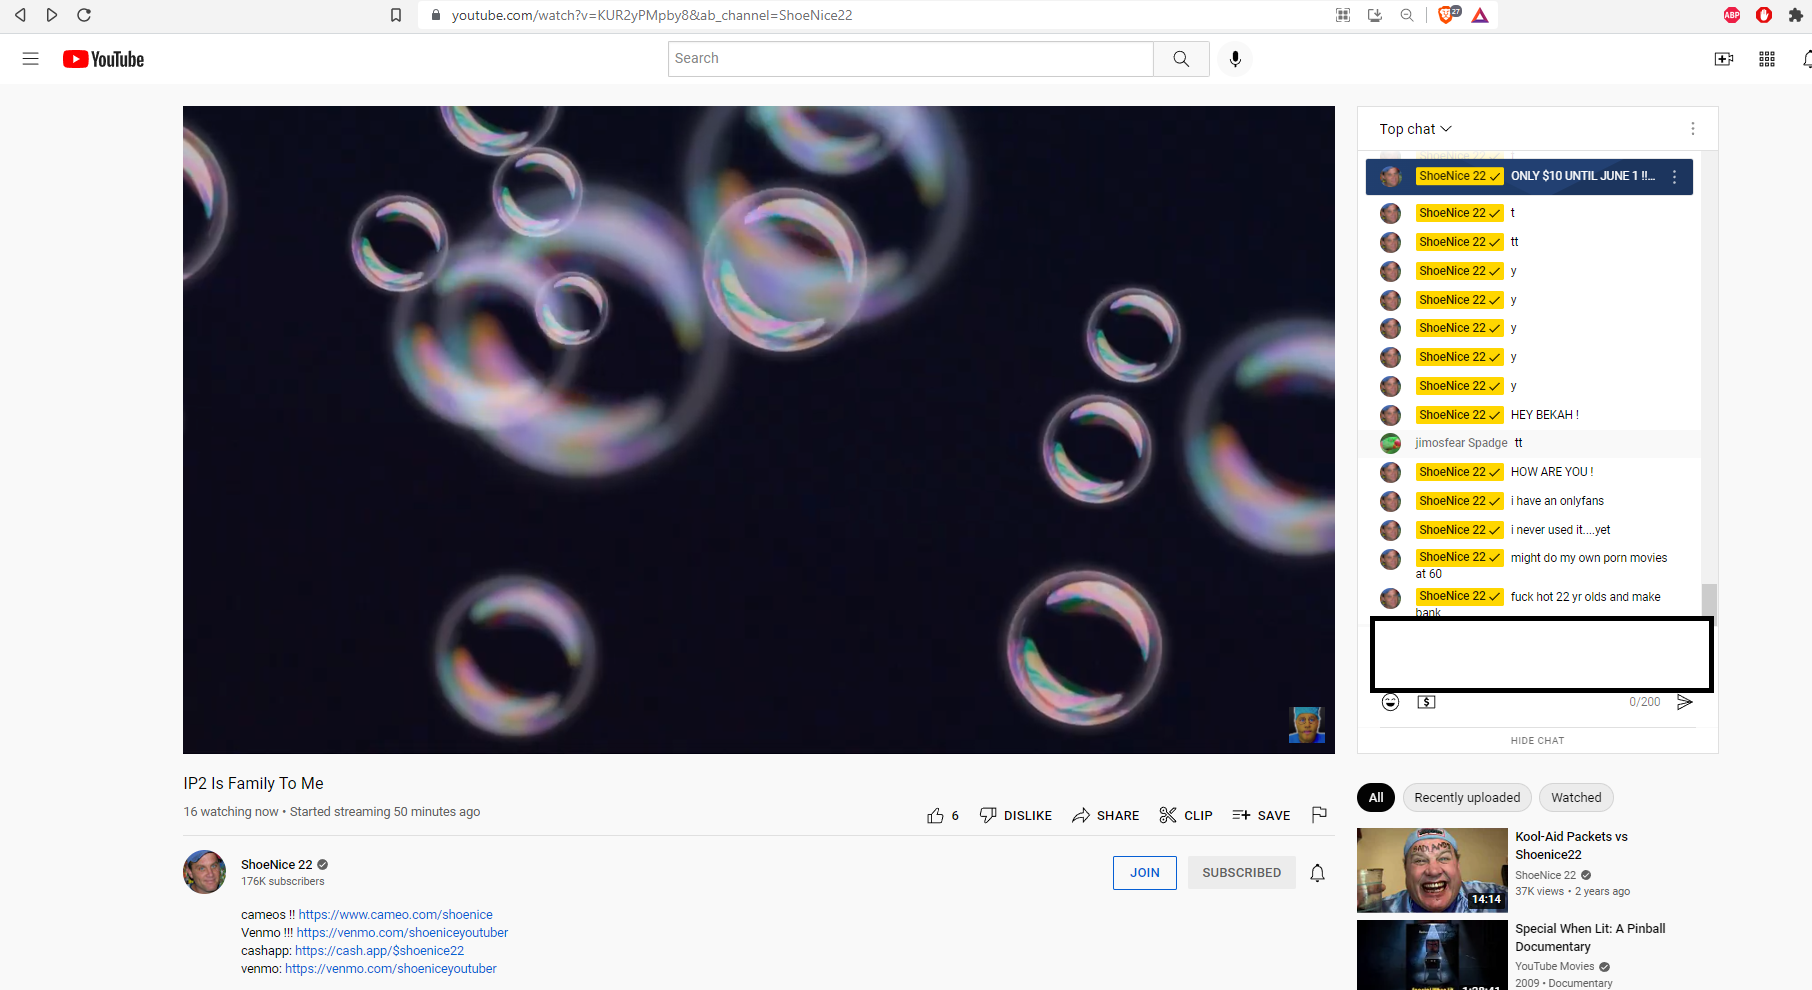Open the first venmo.com/shoeniceyoutuber link
The width and height of the screenshot is (1812, 990).
(402, 933)
